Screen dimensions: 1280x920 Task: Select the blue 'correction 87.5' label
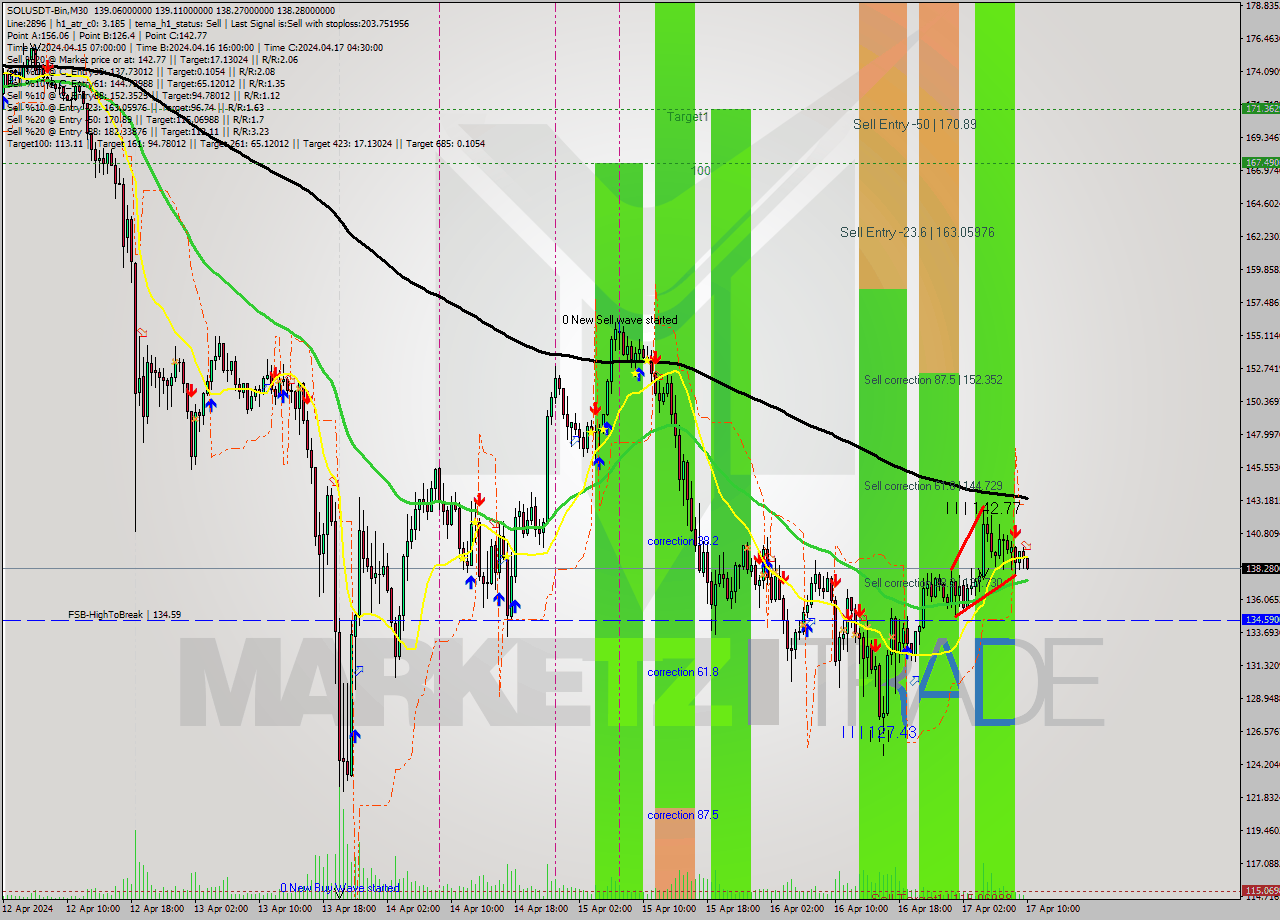click(x=682, y=815)
